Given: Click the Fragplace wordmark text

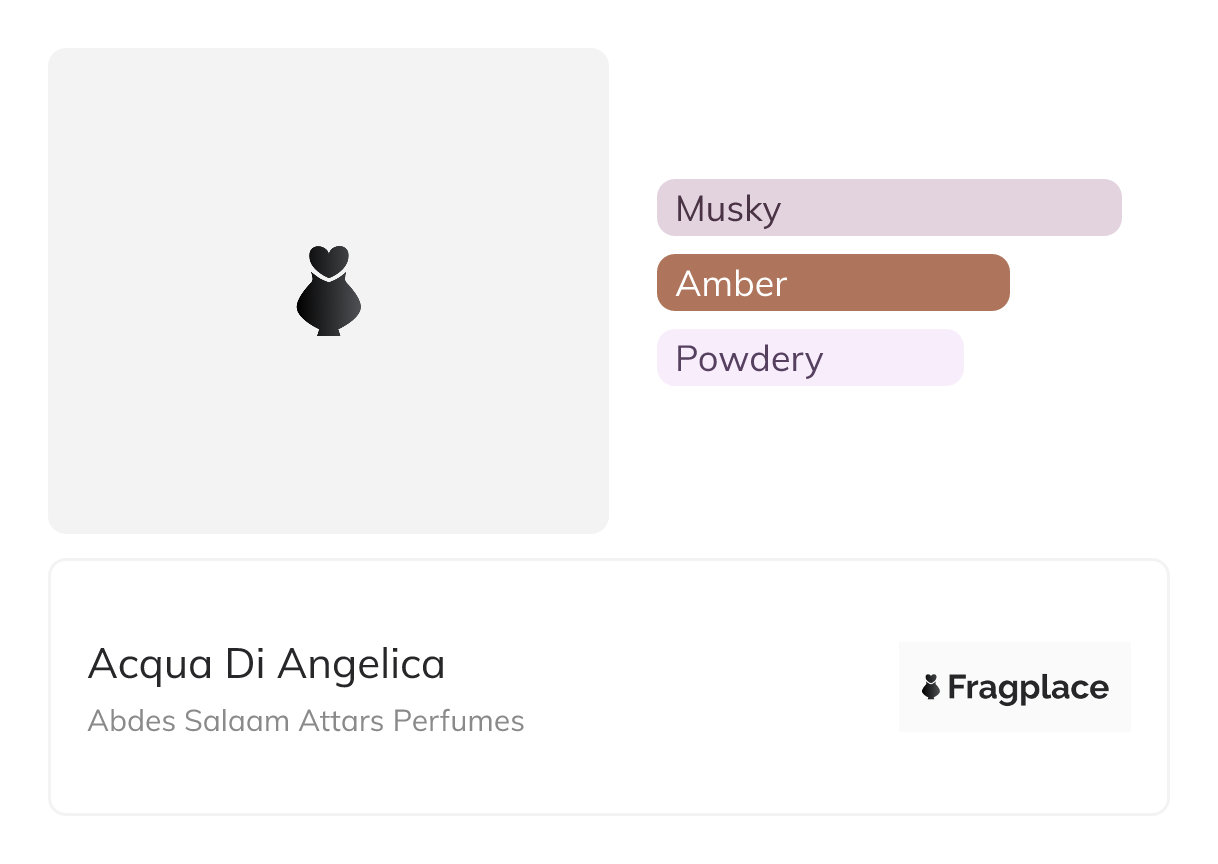Looking at the screenshot, I should coord(1028,688).
